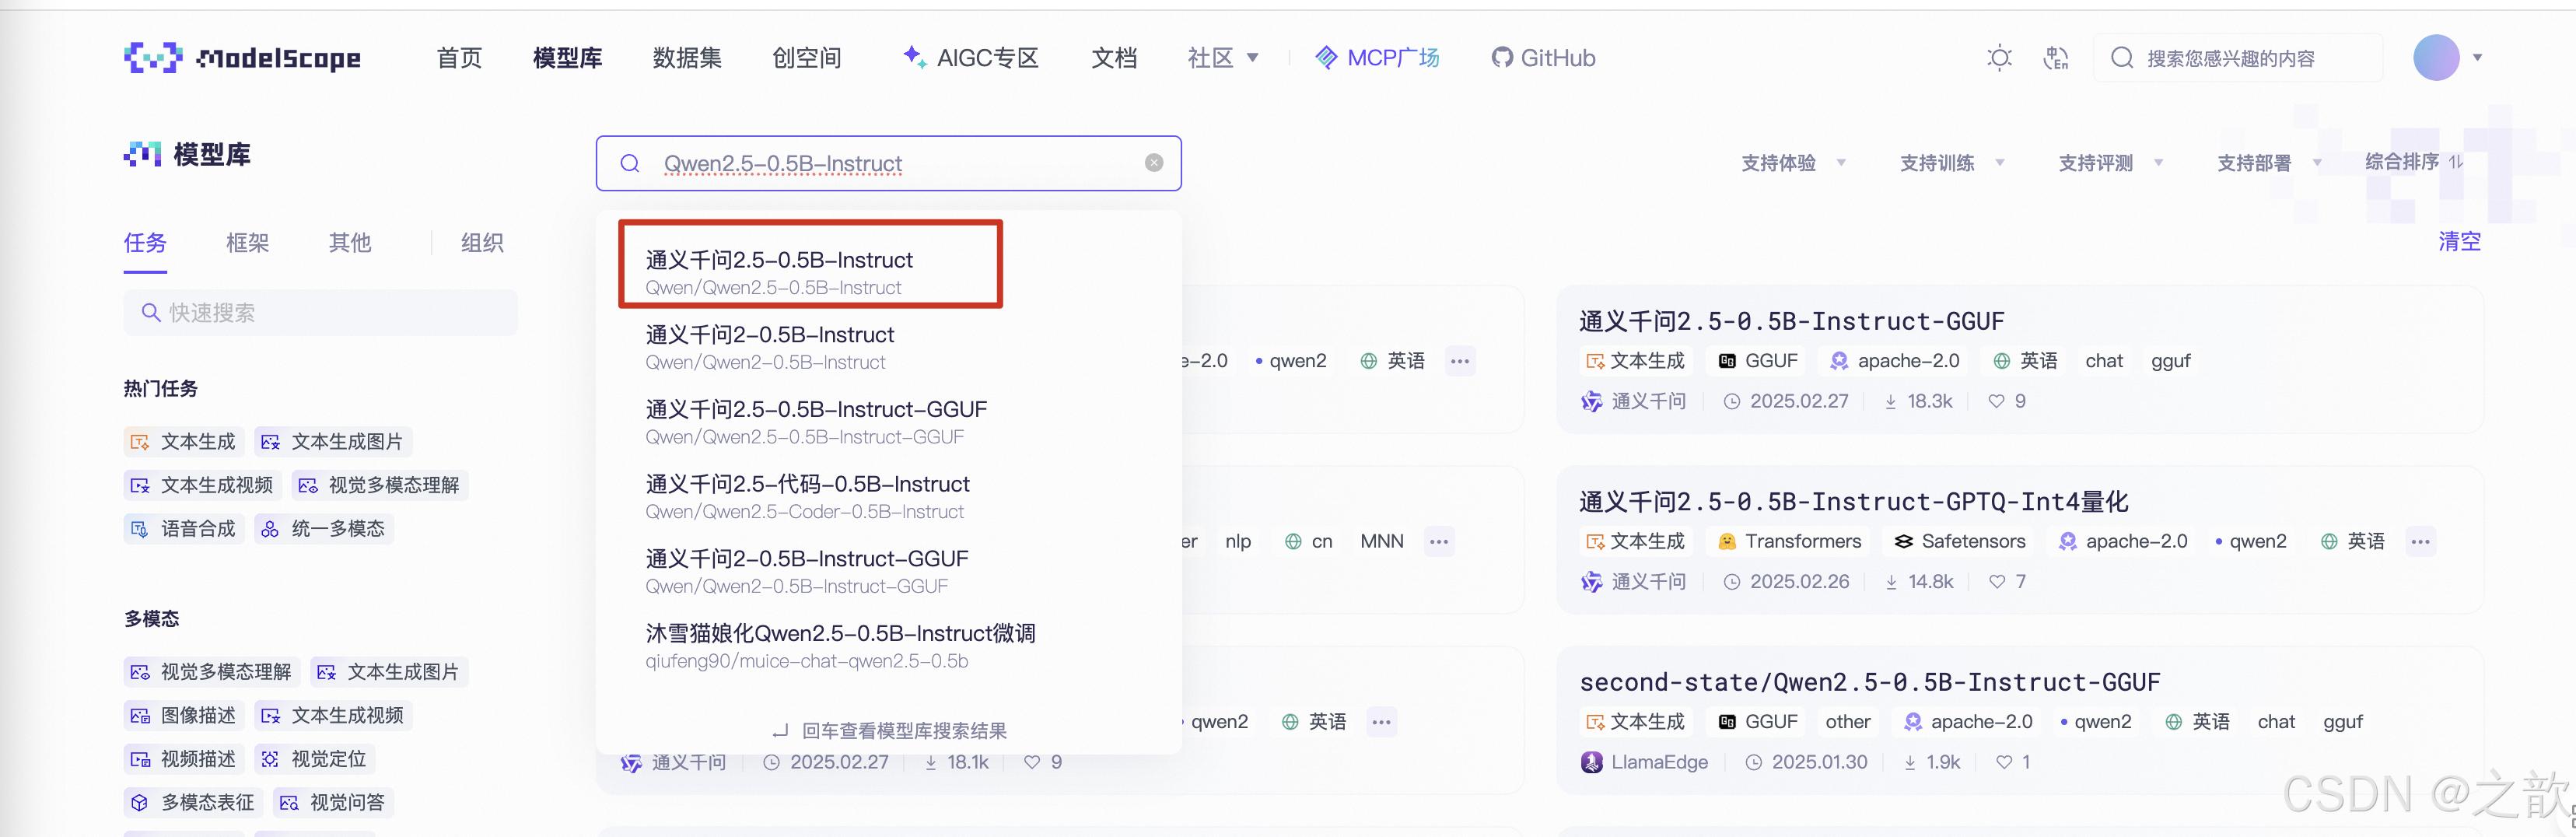Image resolution: width=2576 pixels, height=837 pixels.
Task: Click the download count 18.3k icon
Action: pyautogui.click(x=1891, y=402)
